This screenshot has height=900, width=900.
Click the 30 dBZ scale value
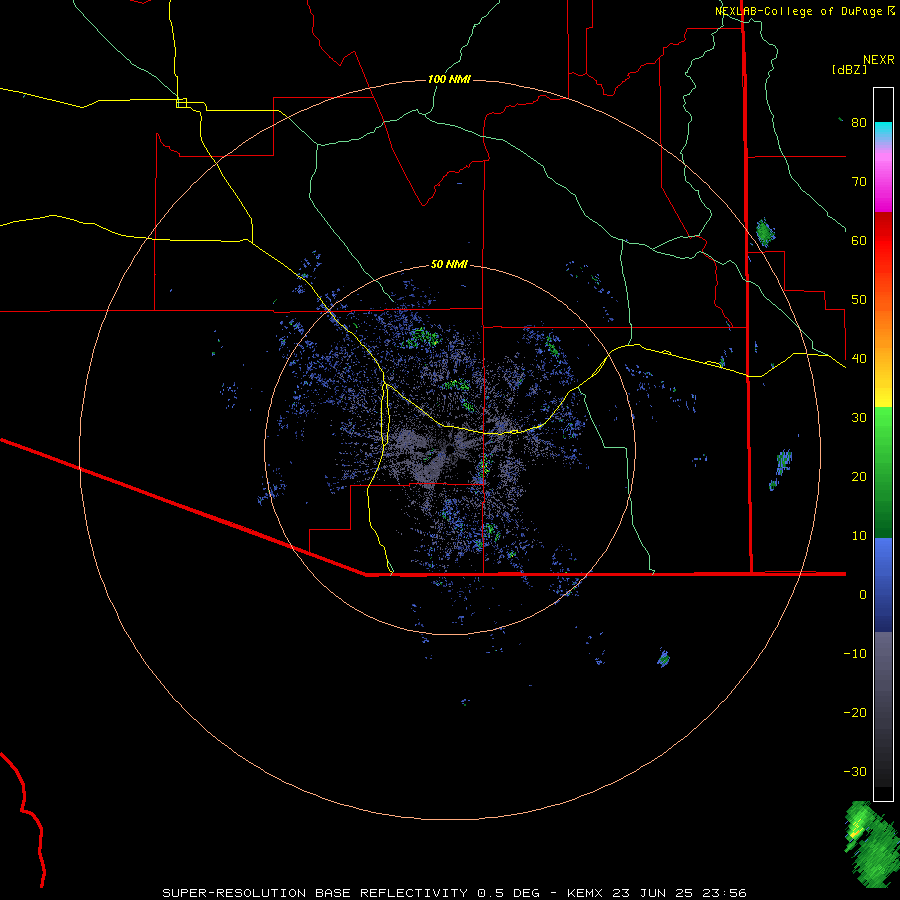click(x=859, y=417)
